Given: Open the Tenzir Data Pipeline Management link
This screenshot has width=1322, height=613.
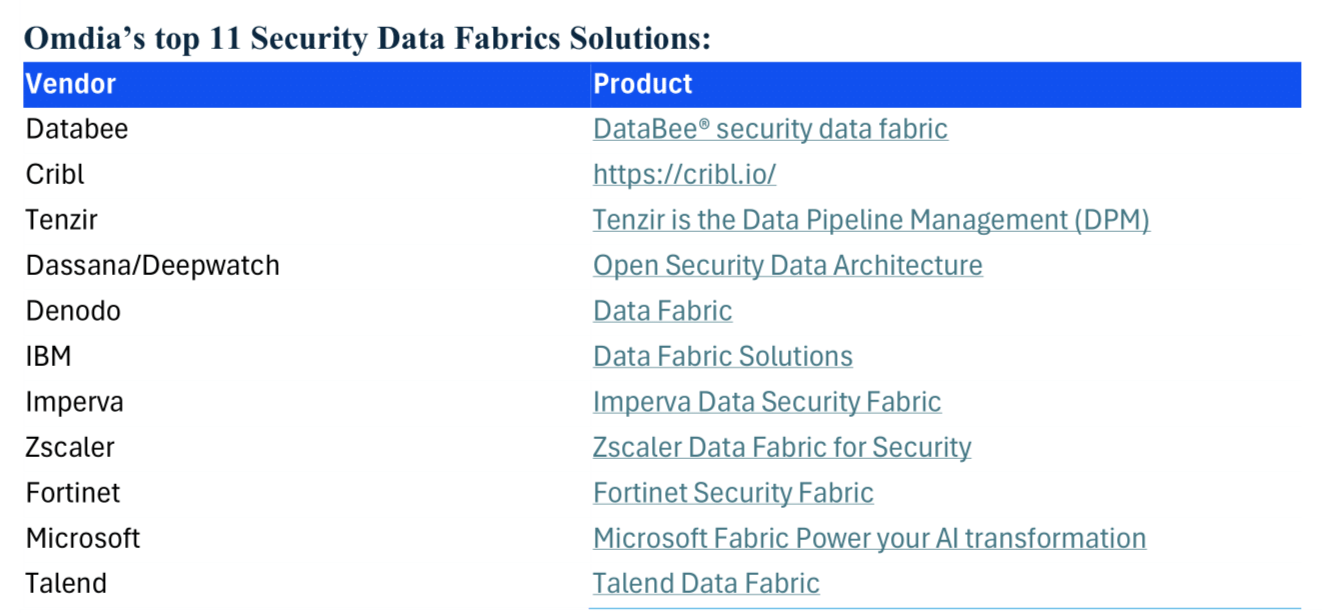Looking at the screenshot, I should [870, 220].
